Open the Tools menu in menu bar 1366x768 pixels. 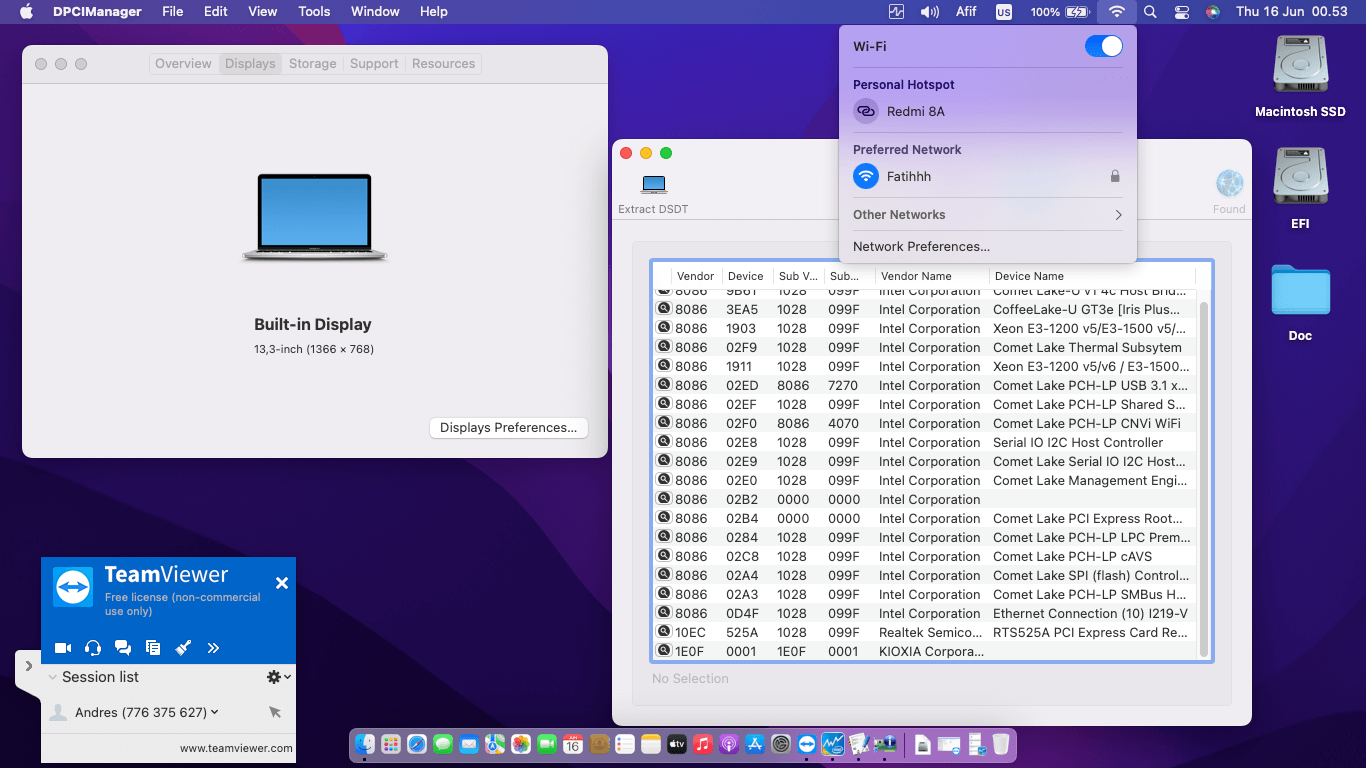point(314,12)
